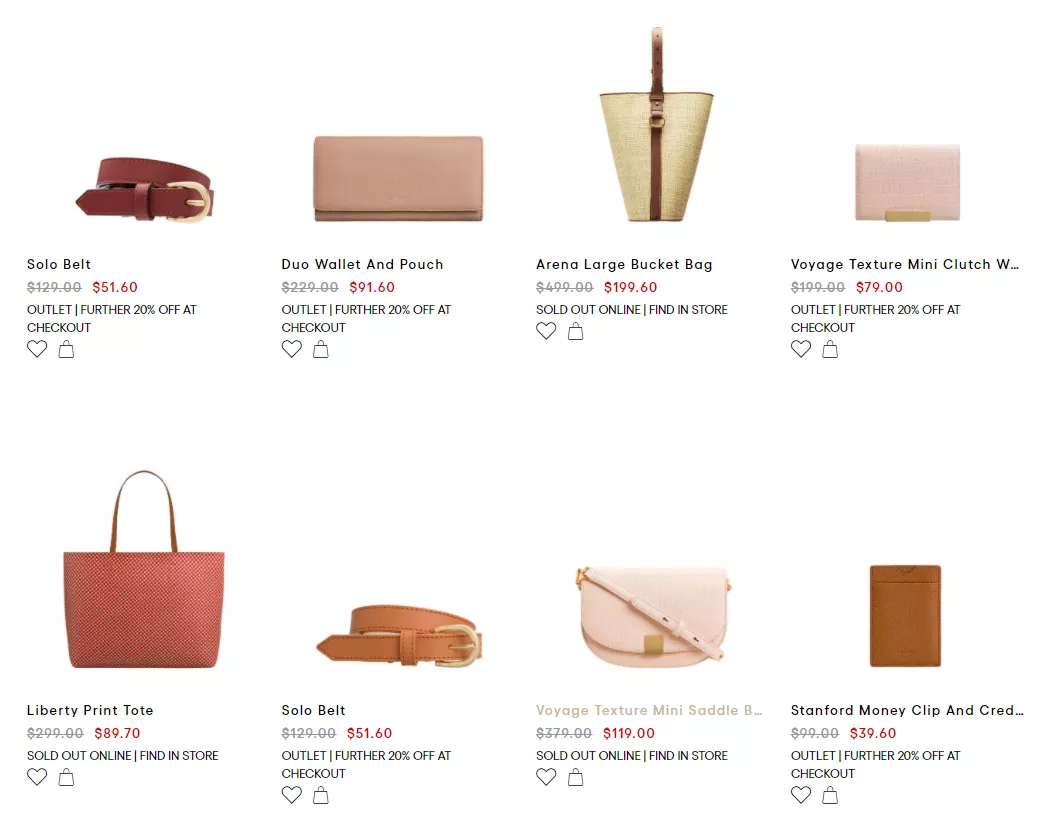View the red Solo Belt product image
The width and height of the screenshot is (1055, 824).
[145, 189]
